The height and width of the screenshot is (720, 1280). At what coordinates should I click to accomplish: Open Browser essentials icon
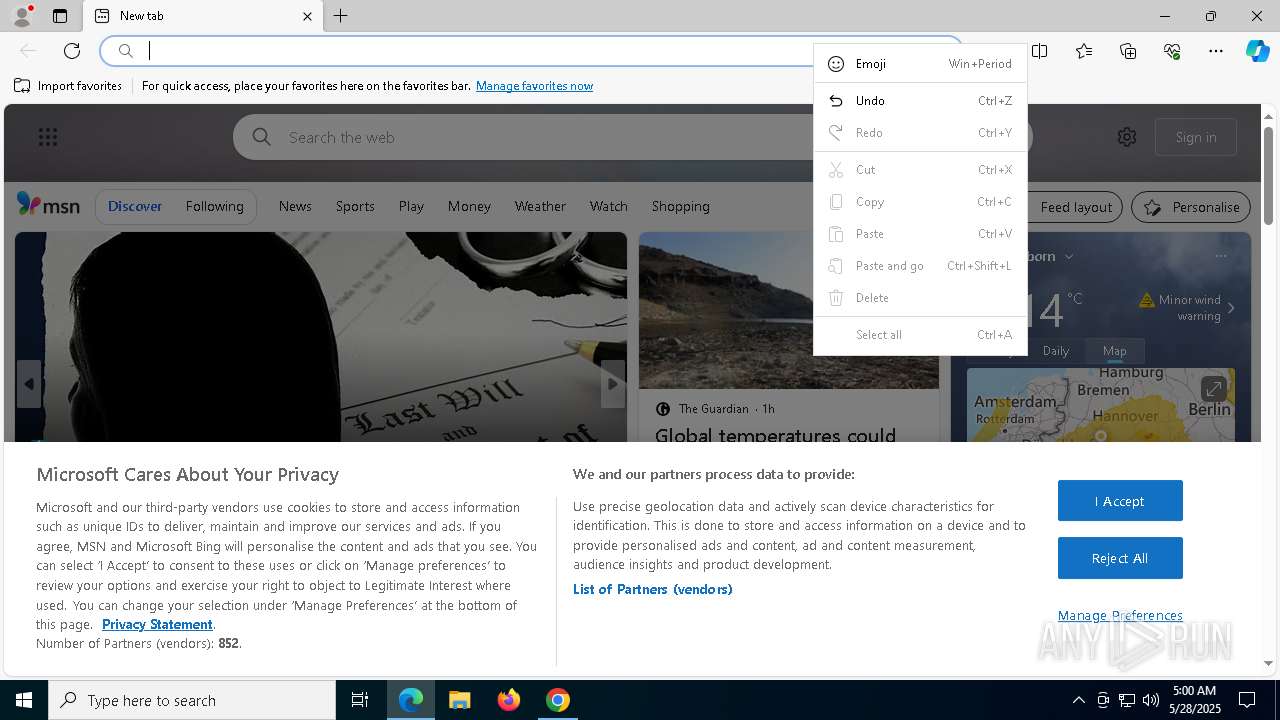(x=1172, y=51)
